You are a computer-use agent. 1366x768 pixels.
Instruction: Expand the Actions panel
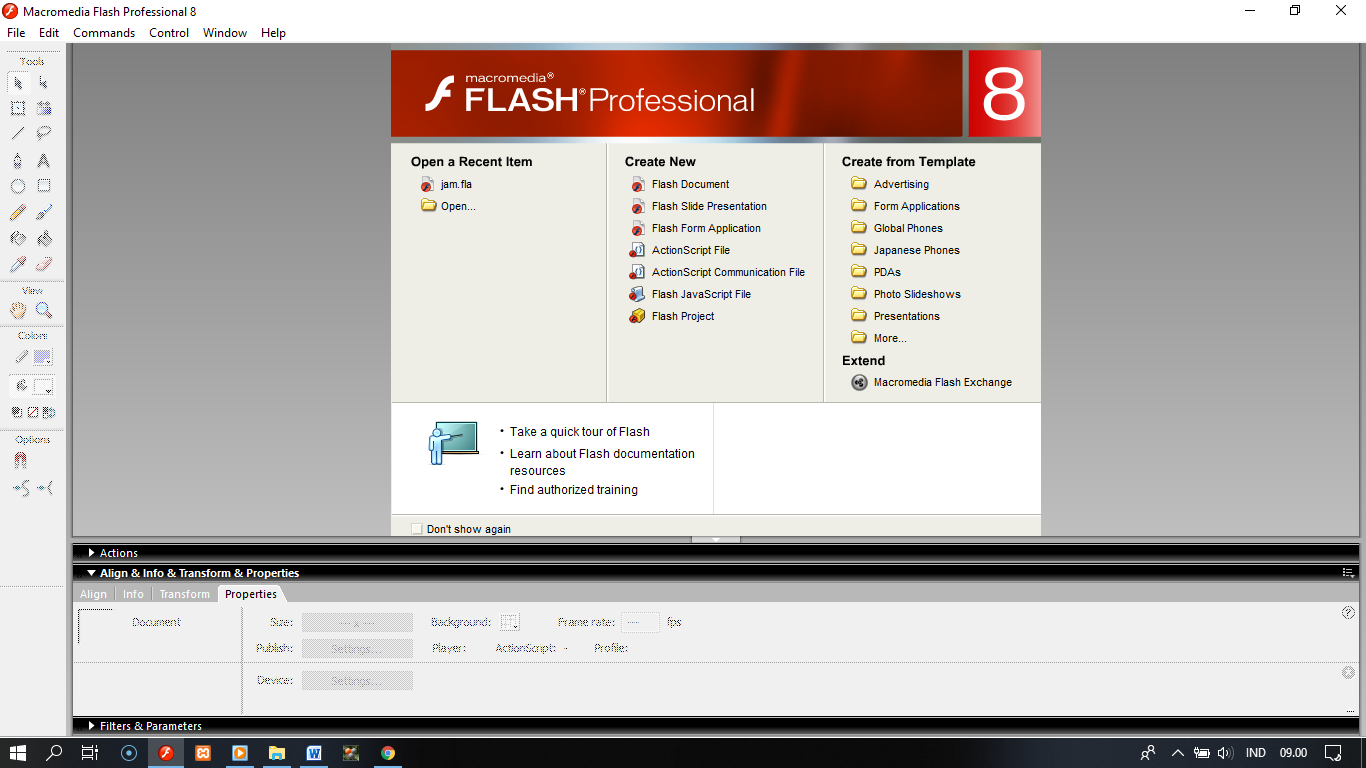tap(92, 553)
